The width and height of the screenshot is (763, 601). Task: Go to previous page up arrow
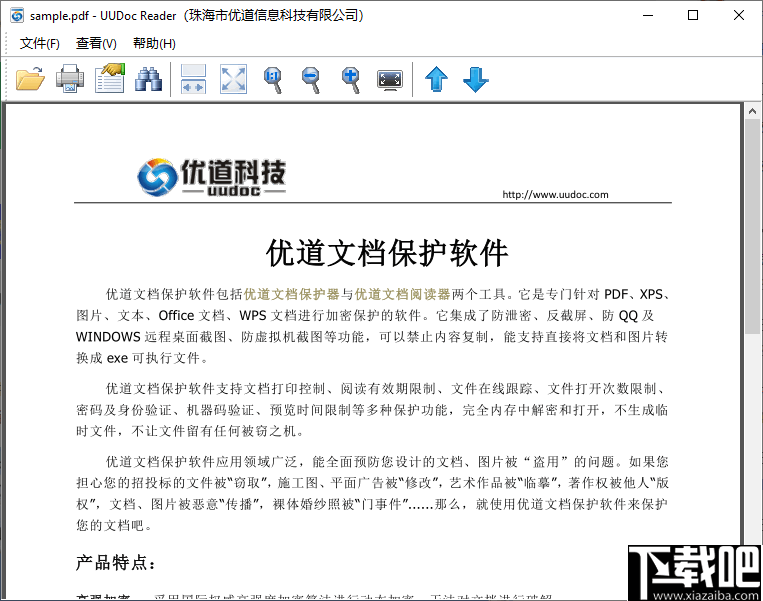[436, 79]
